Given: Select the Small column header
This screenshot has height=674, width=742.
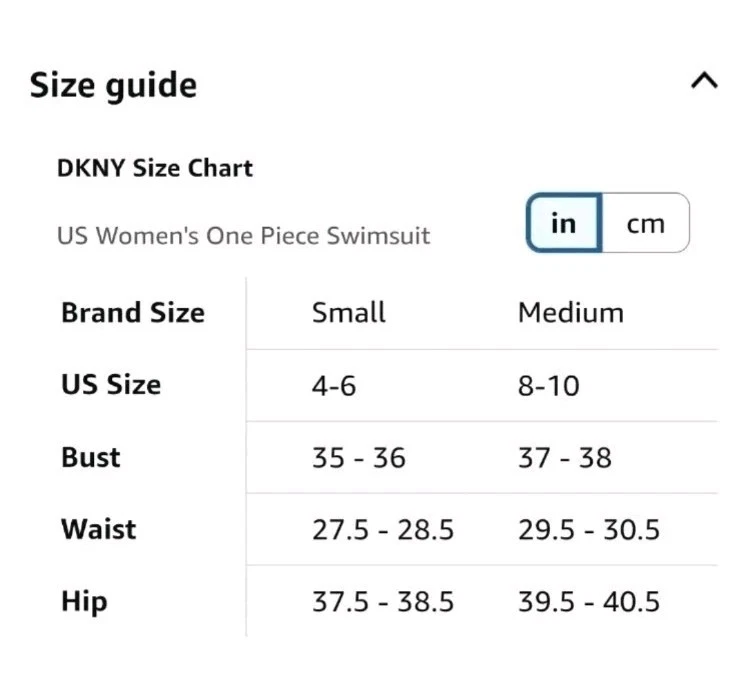Looking at the screenshot, I should point(348,313).
